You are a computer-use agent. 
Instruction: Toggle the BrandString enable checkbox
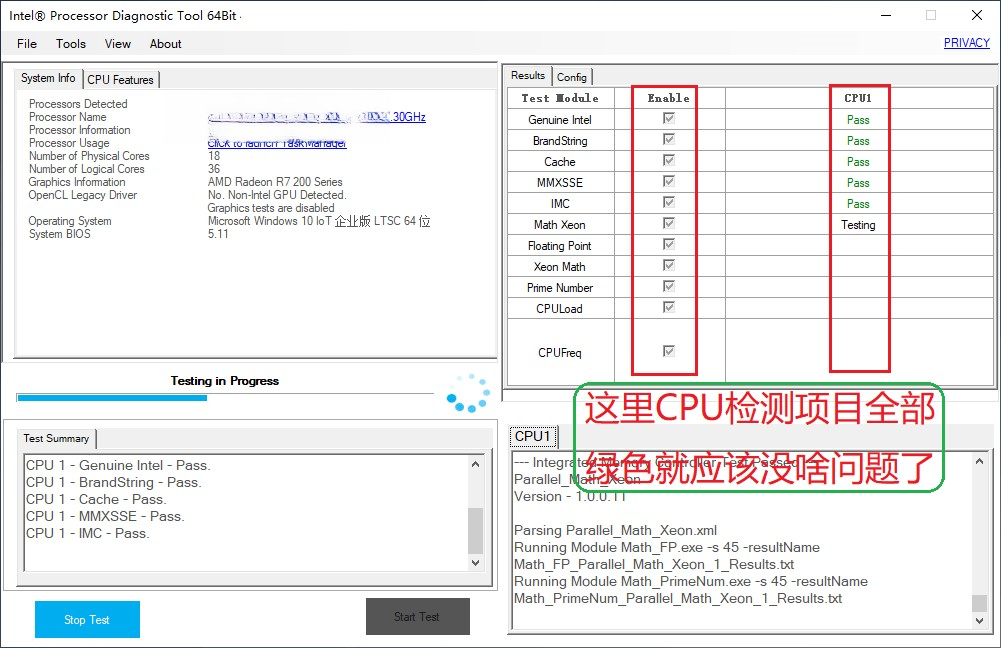click(668, 139)
